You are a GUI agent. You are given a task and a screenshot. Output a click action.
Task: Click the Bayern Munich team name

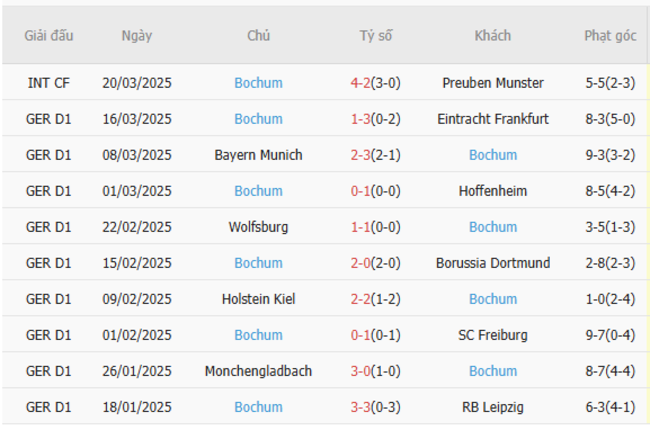(x=258, y=155)
